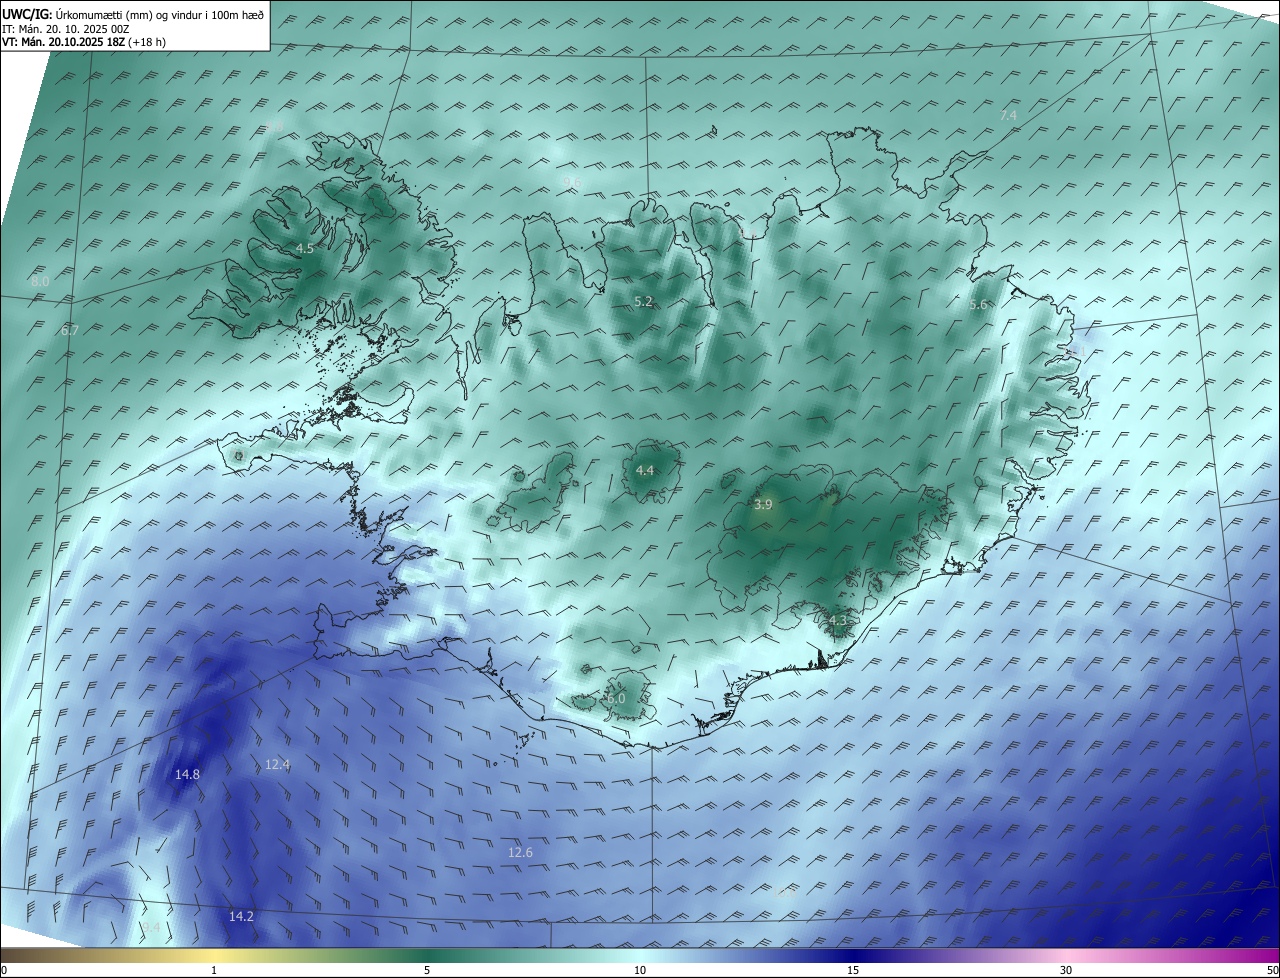Click the 15 tick label on the colorbar

pyautogui.click(x=853, y=970)
